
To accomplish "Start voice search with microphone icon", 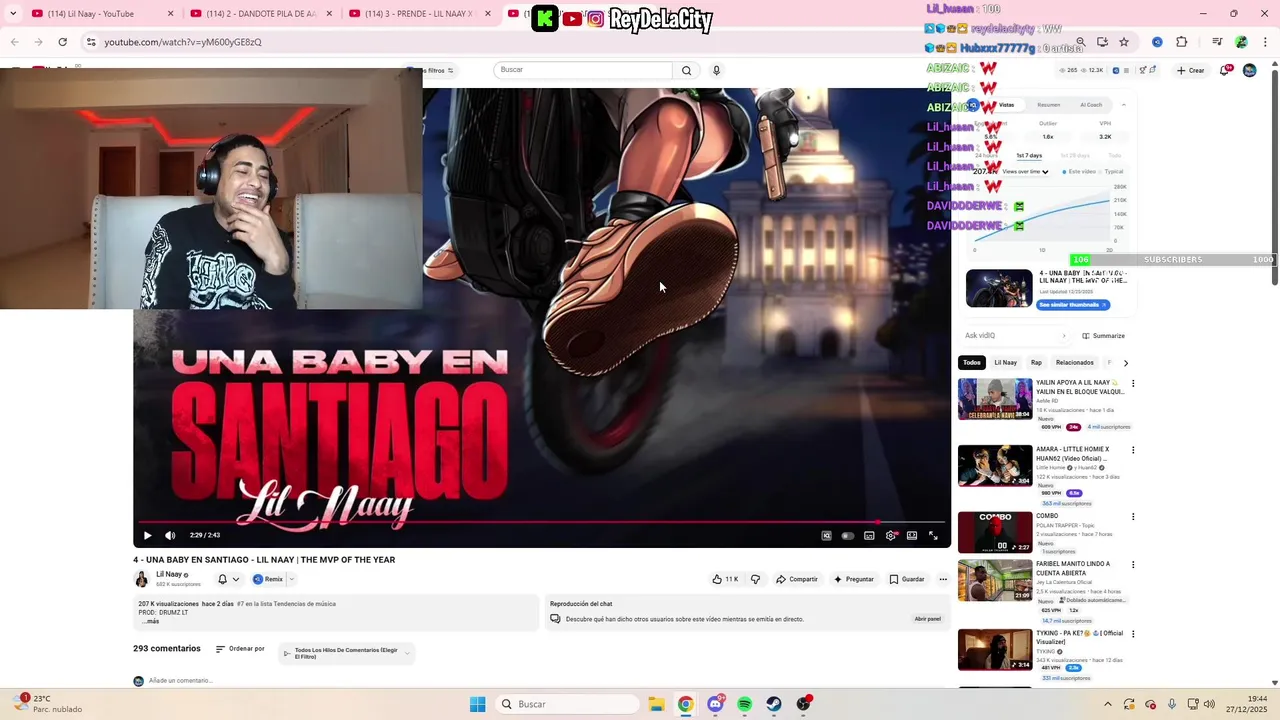I will point(716,70).
